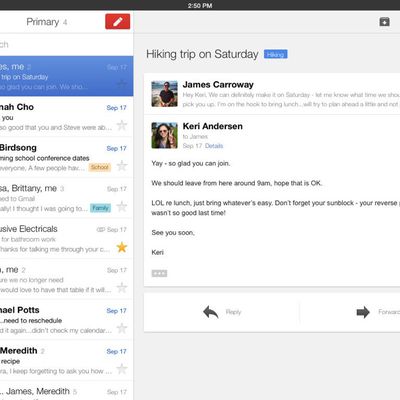The width and height of the screenshot is (400, 400).
Task: Click the 'to James' recipient line
Action: pos(195,137)
